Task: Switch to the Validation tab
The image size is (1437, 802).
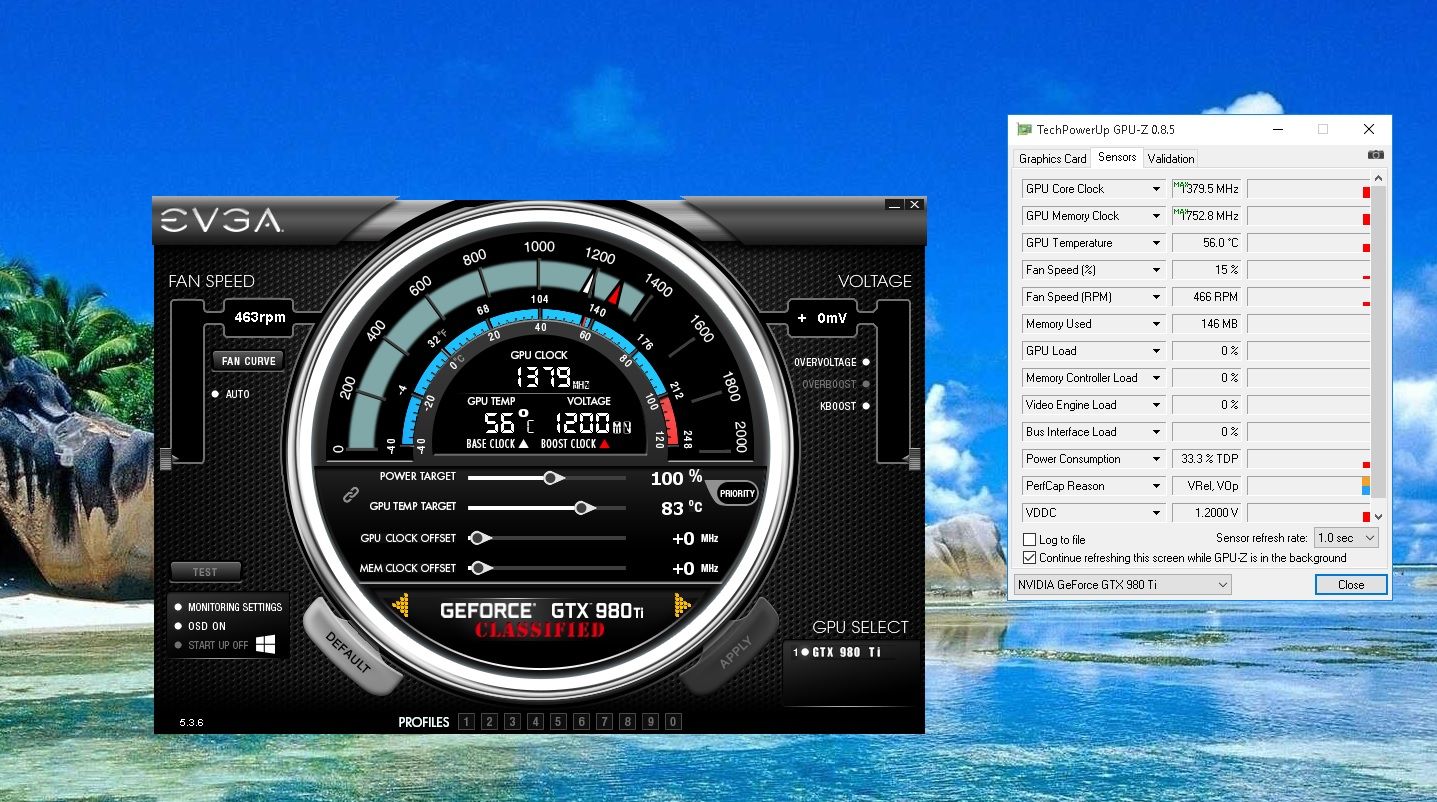Action: 1171,158
